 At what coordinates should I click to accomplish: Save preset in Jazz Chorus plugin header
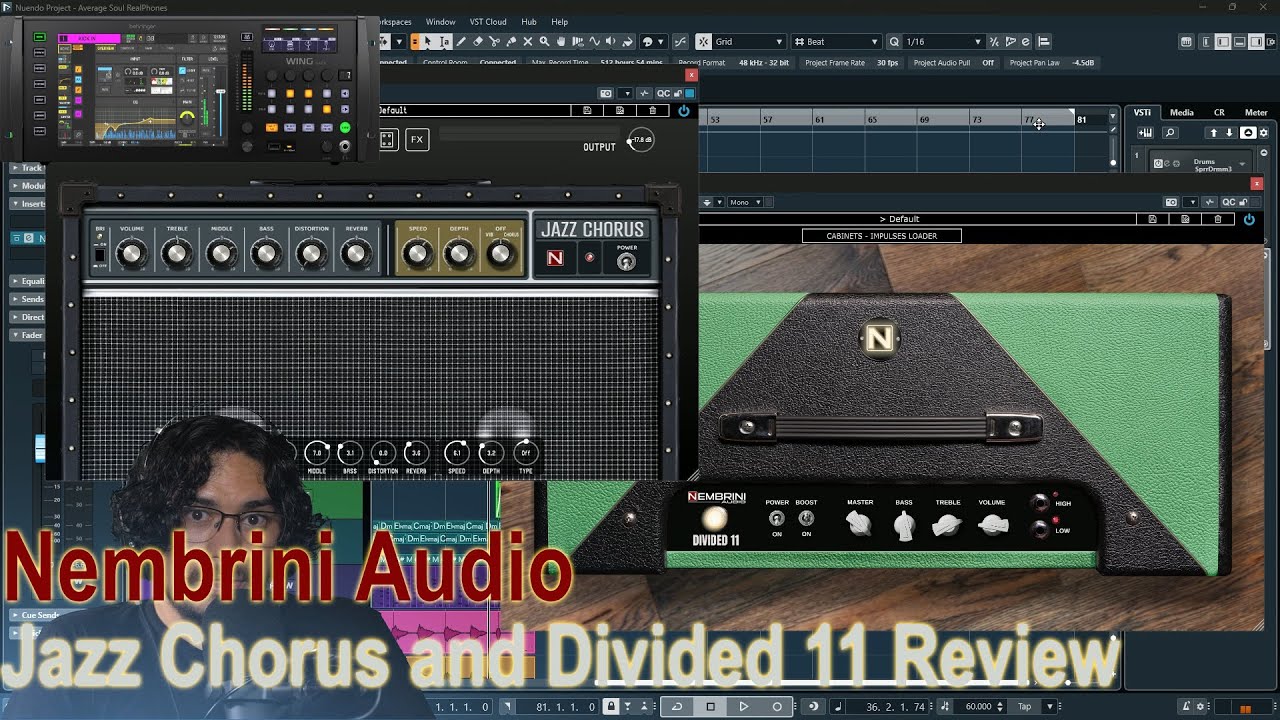[x=587, y=110]
